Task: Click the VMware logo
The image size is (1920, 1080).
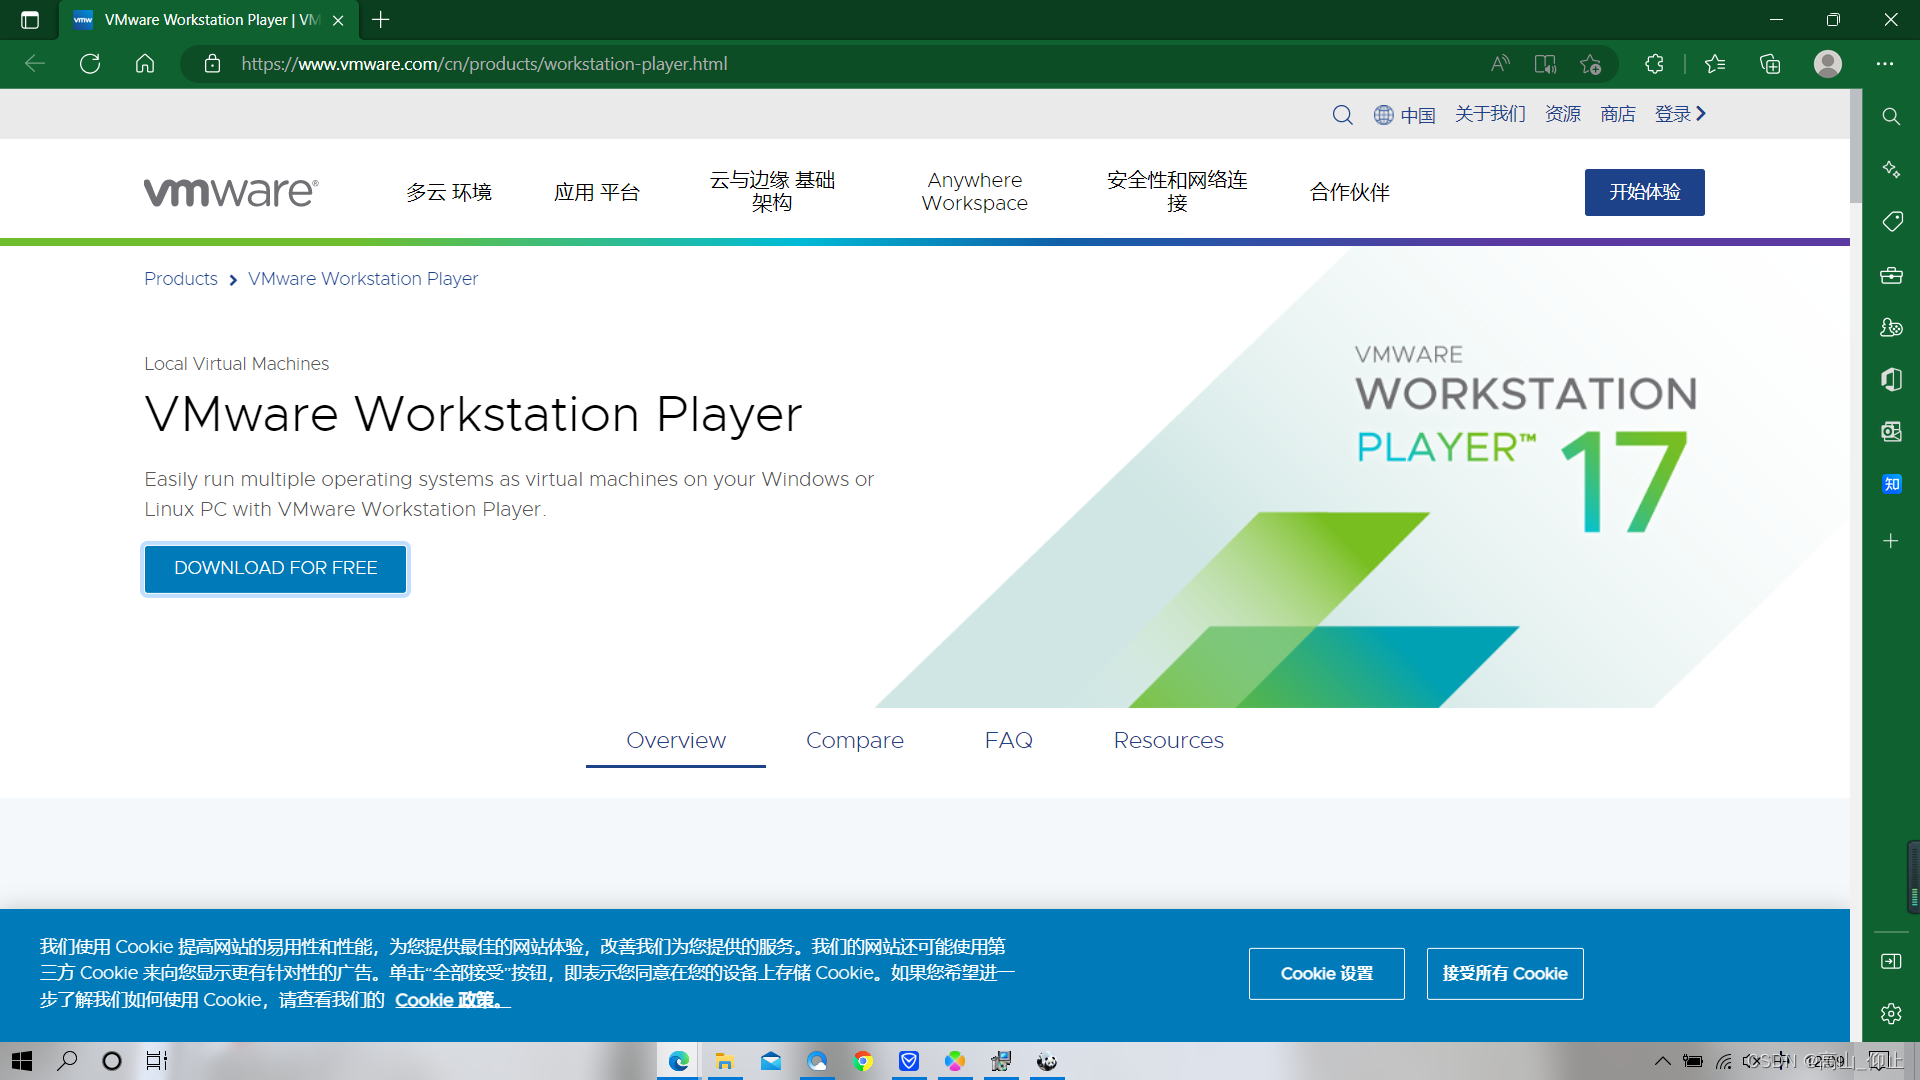Action: (x=231, y=192)
